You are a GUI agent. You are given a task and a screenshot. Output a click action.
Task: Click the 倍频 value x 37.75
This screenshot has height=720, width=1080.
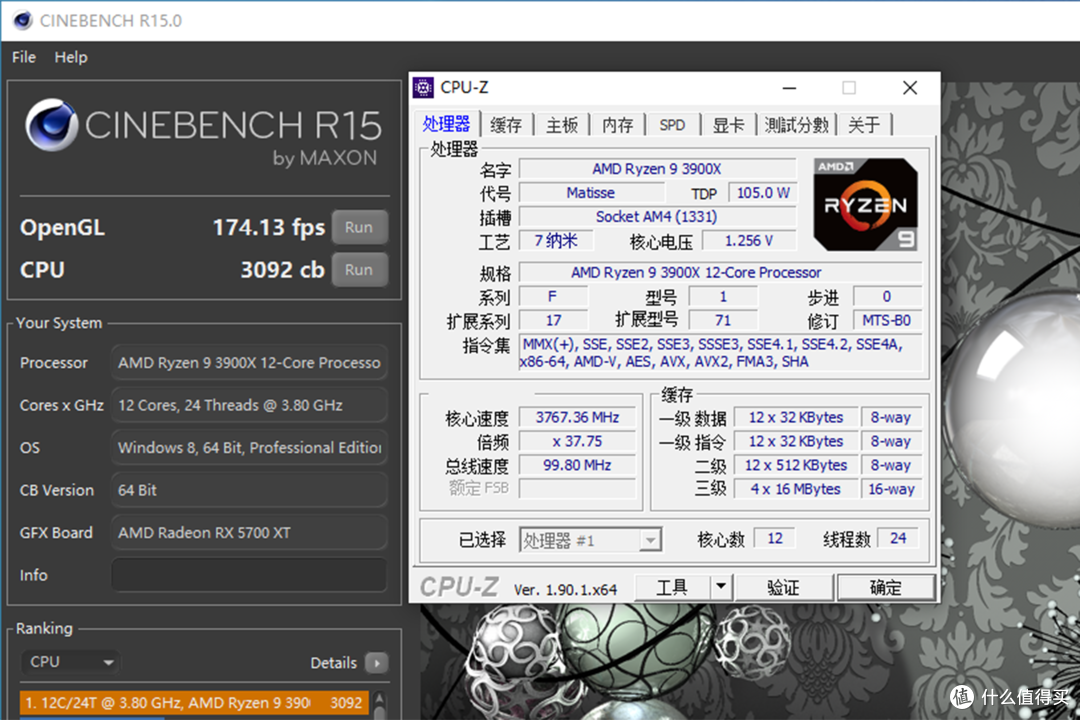click(577, 442)
